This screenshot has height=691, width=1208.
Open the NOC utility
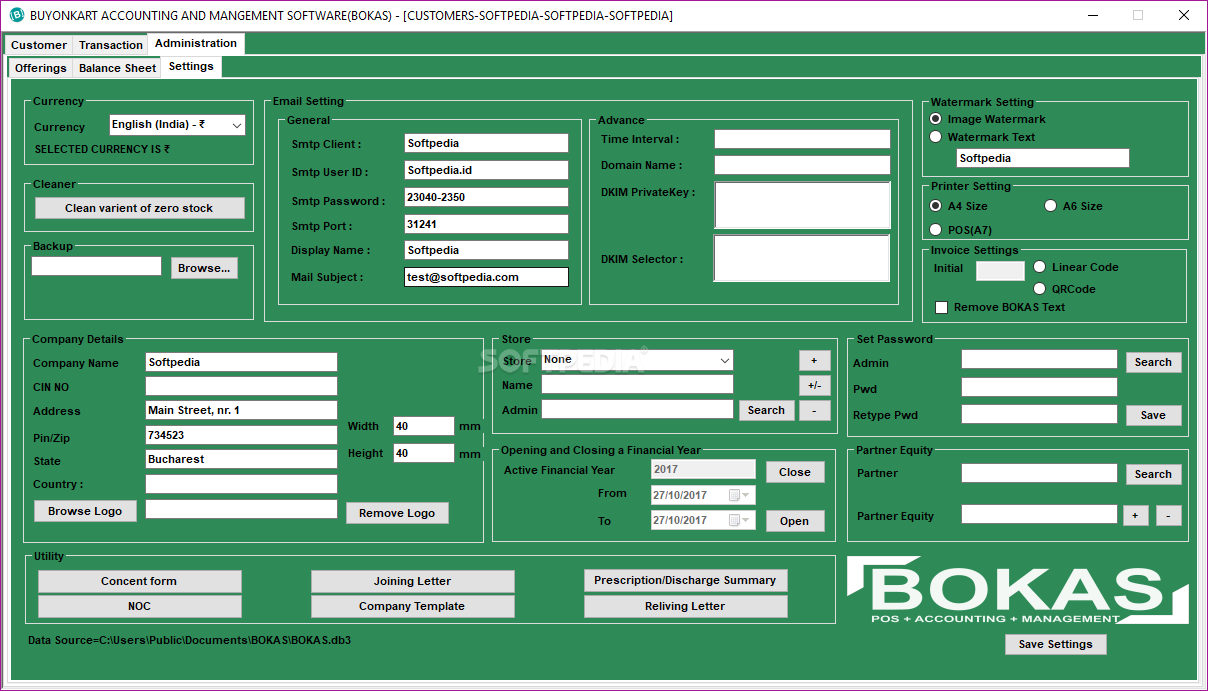[139, 606]
